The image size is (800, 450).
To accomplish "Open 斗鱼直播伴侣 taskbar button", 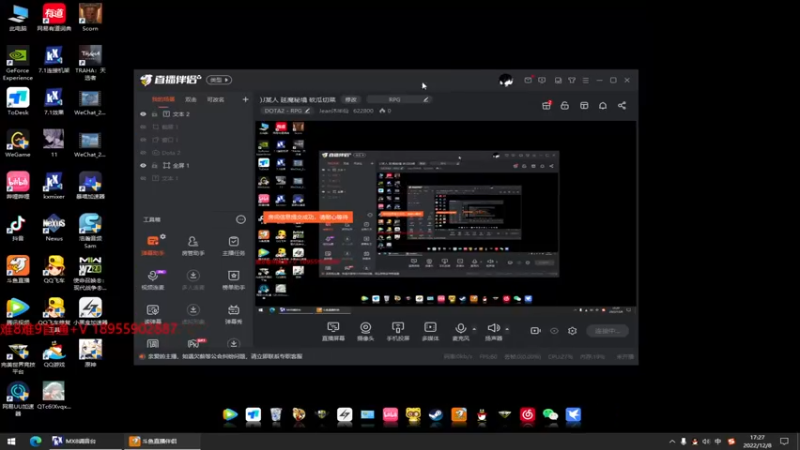I will [162, 441].
